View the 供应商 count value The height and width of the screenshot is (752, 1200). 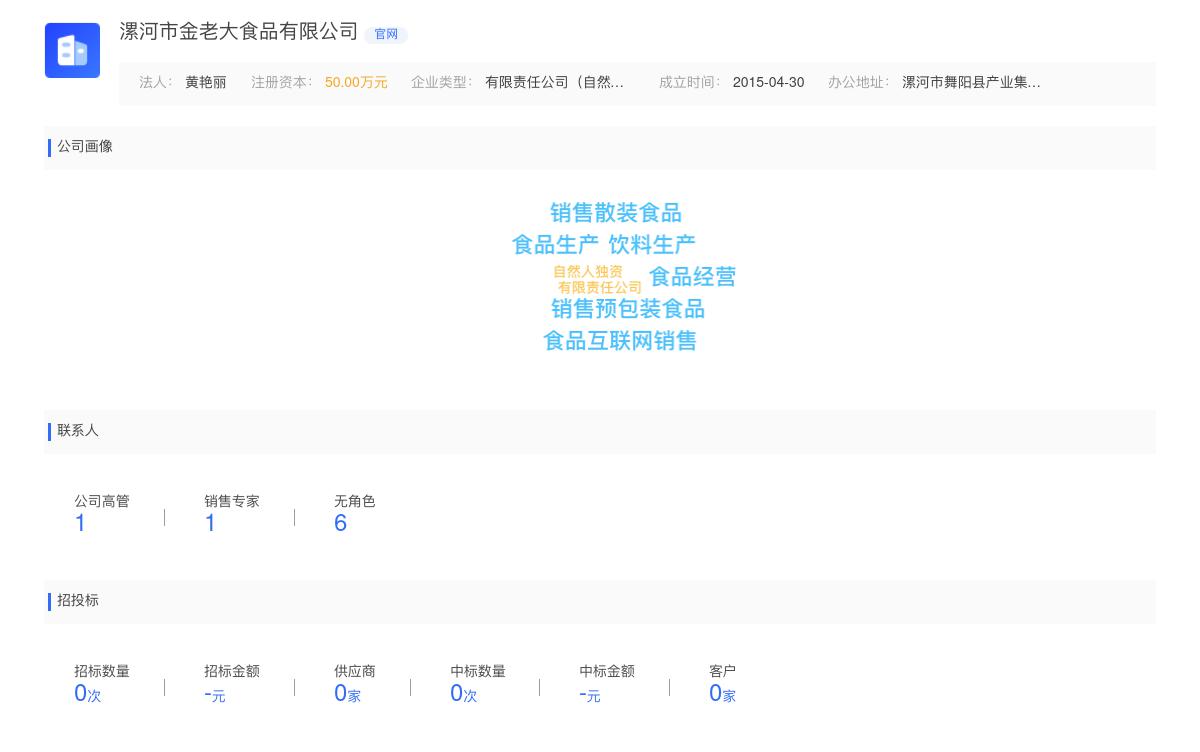tap(346, 693)
